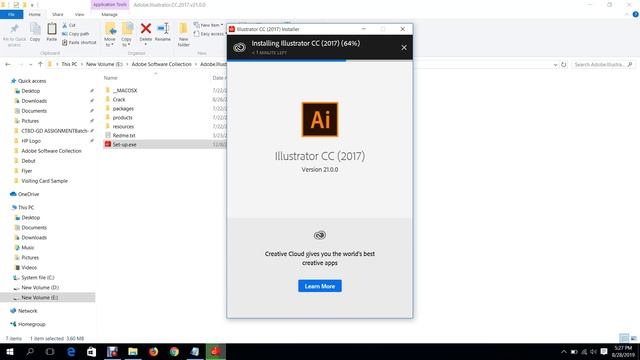Select the __MACOSX folder
640x360 pixels.
125,90
